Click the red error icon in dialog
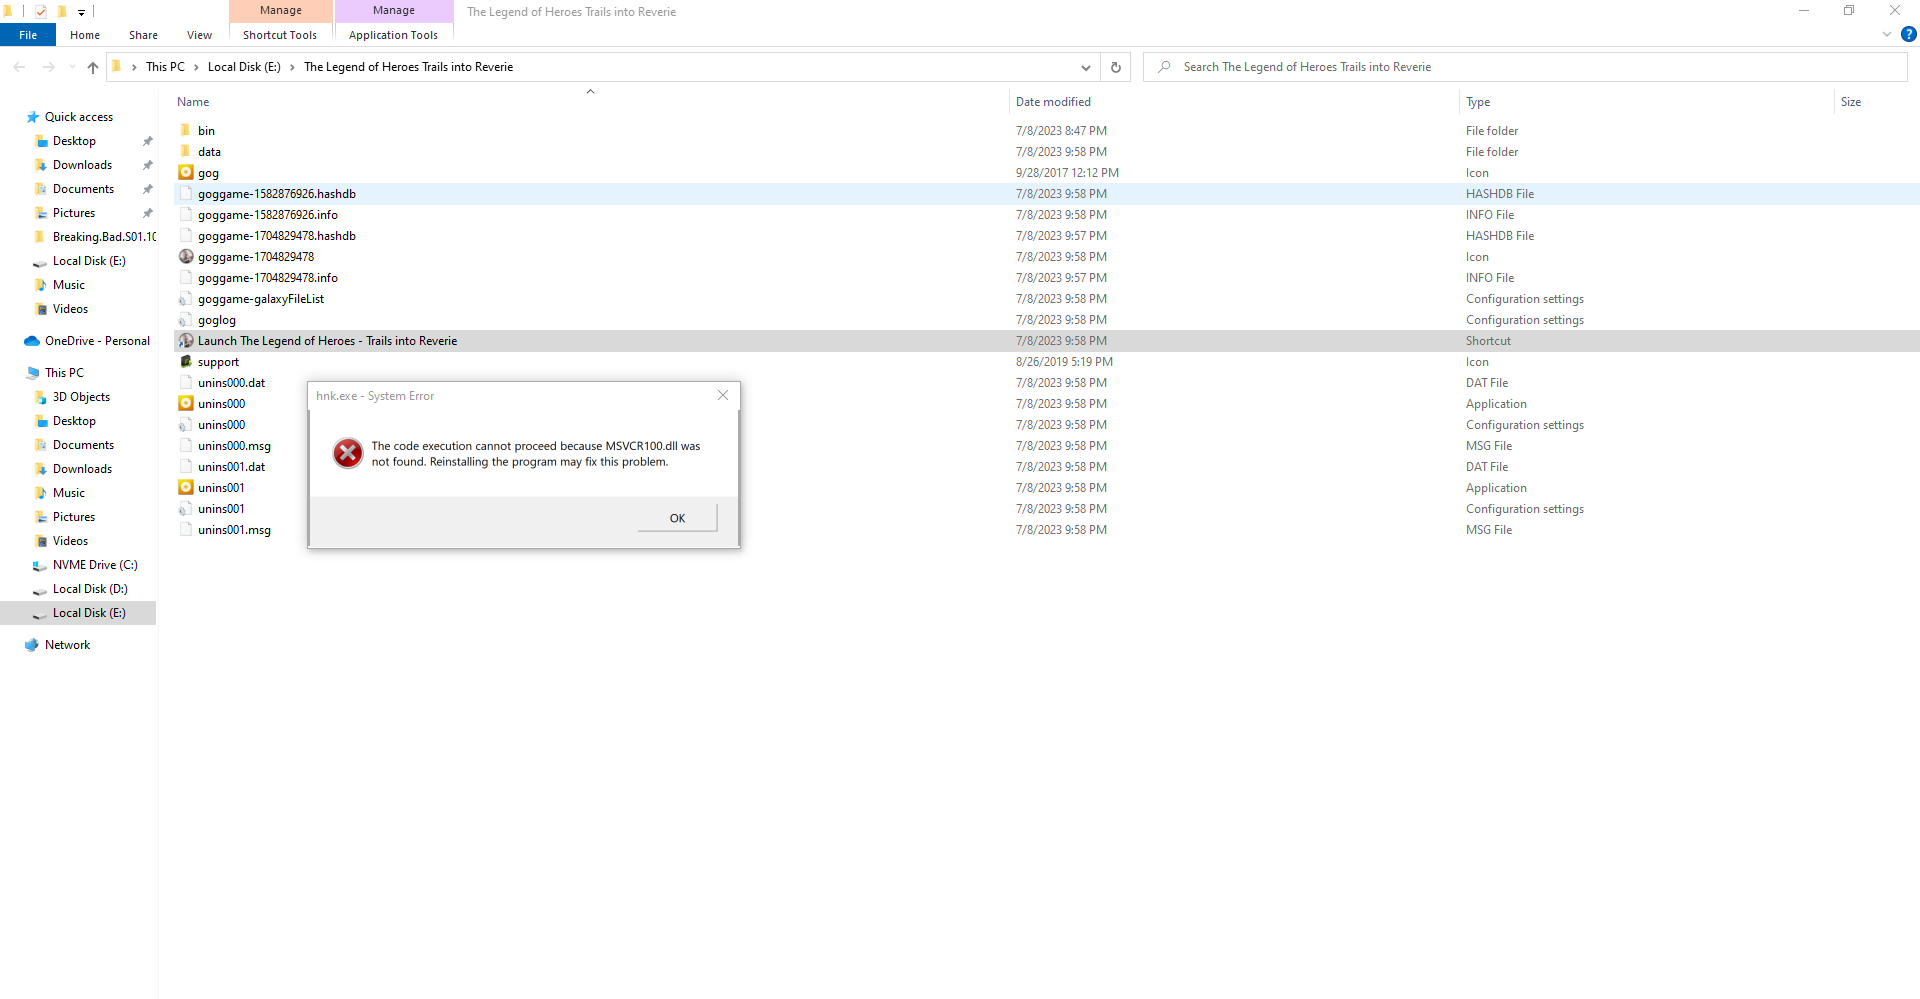The width and height of the screenshot is (1920, 999). [x=348, y=453]
